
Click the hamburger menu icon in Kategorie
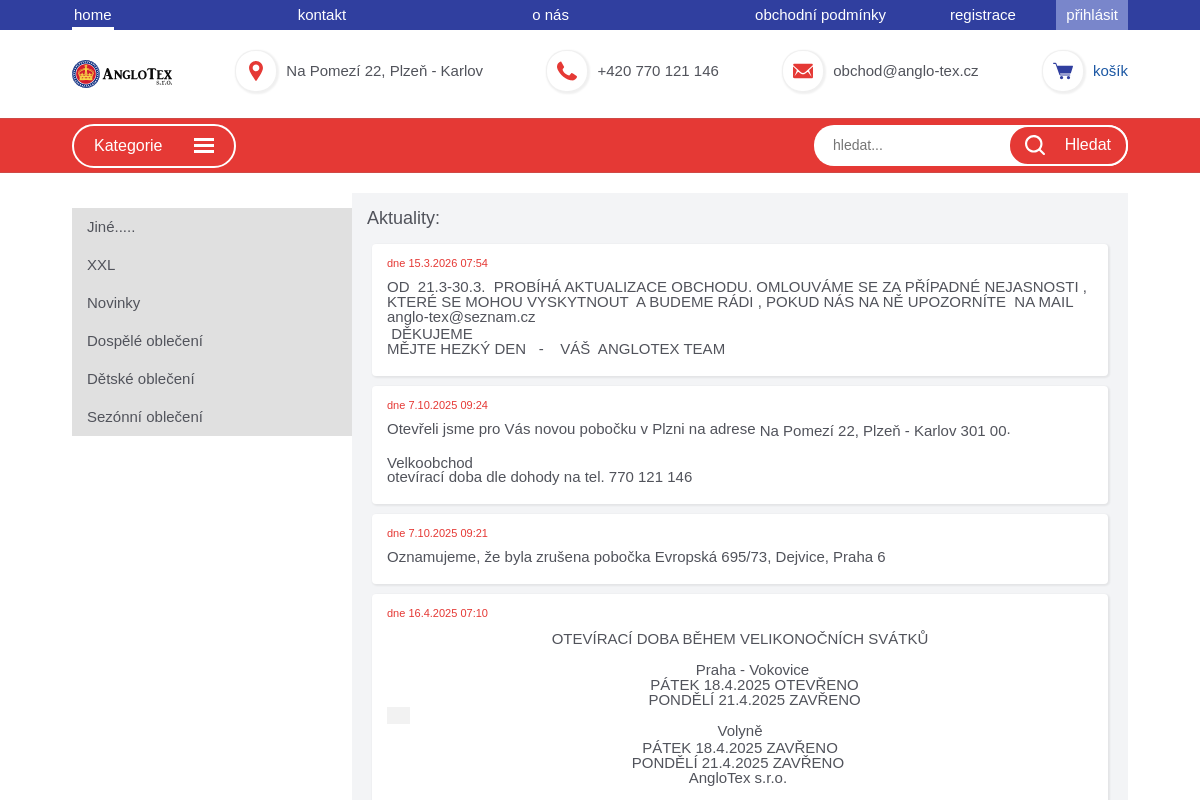[x=204, y=146]
